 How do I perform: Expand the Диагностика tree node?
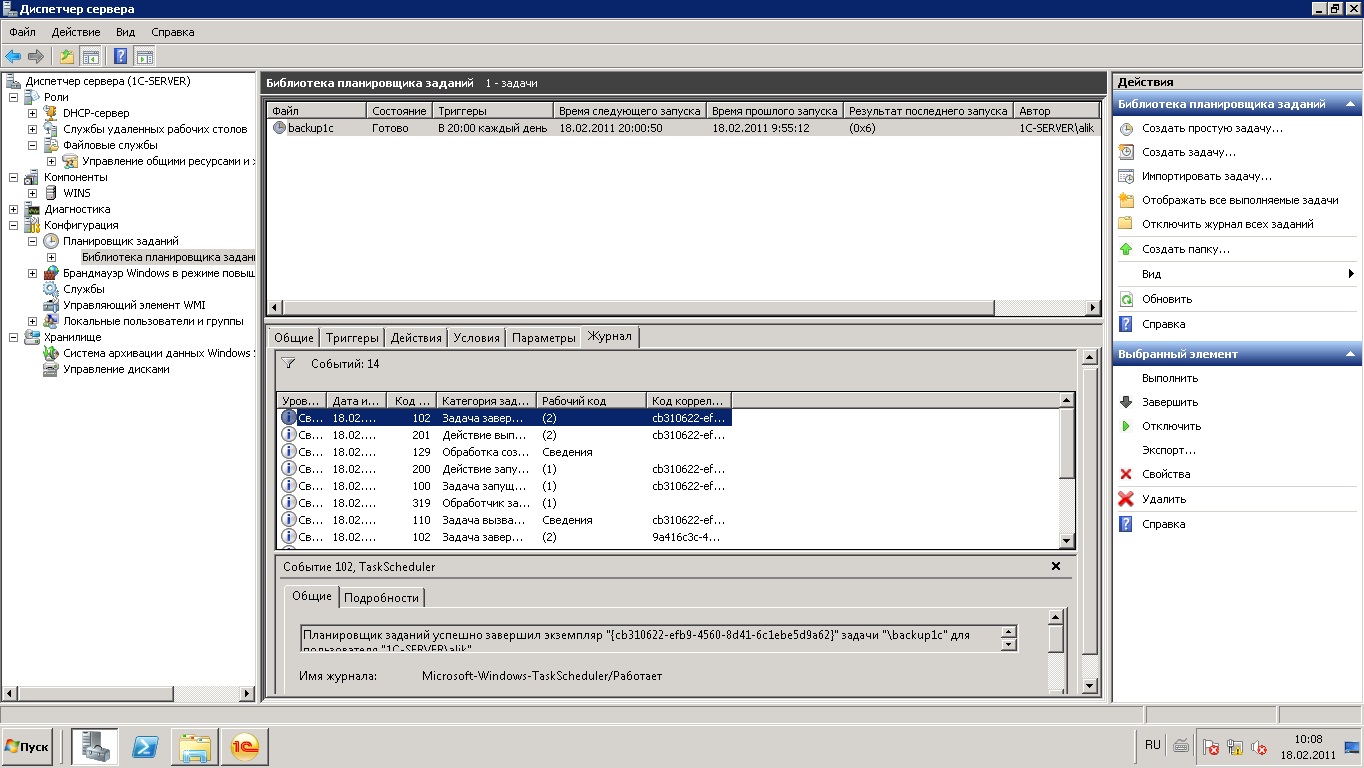(13, 209)
